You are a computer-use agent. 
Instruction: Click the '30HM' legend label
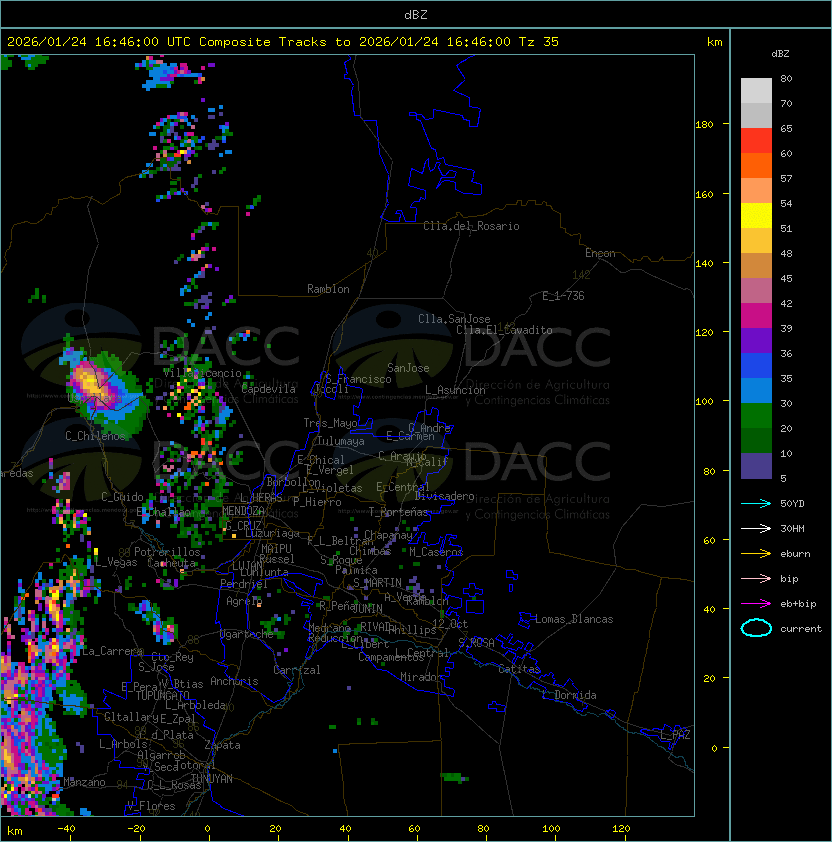coord(792,528)
